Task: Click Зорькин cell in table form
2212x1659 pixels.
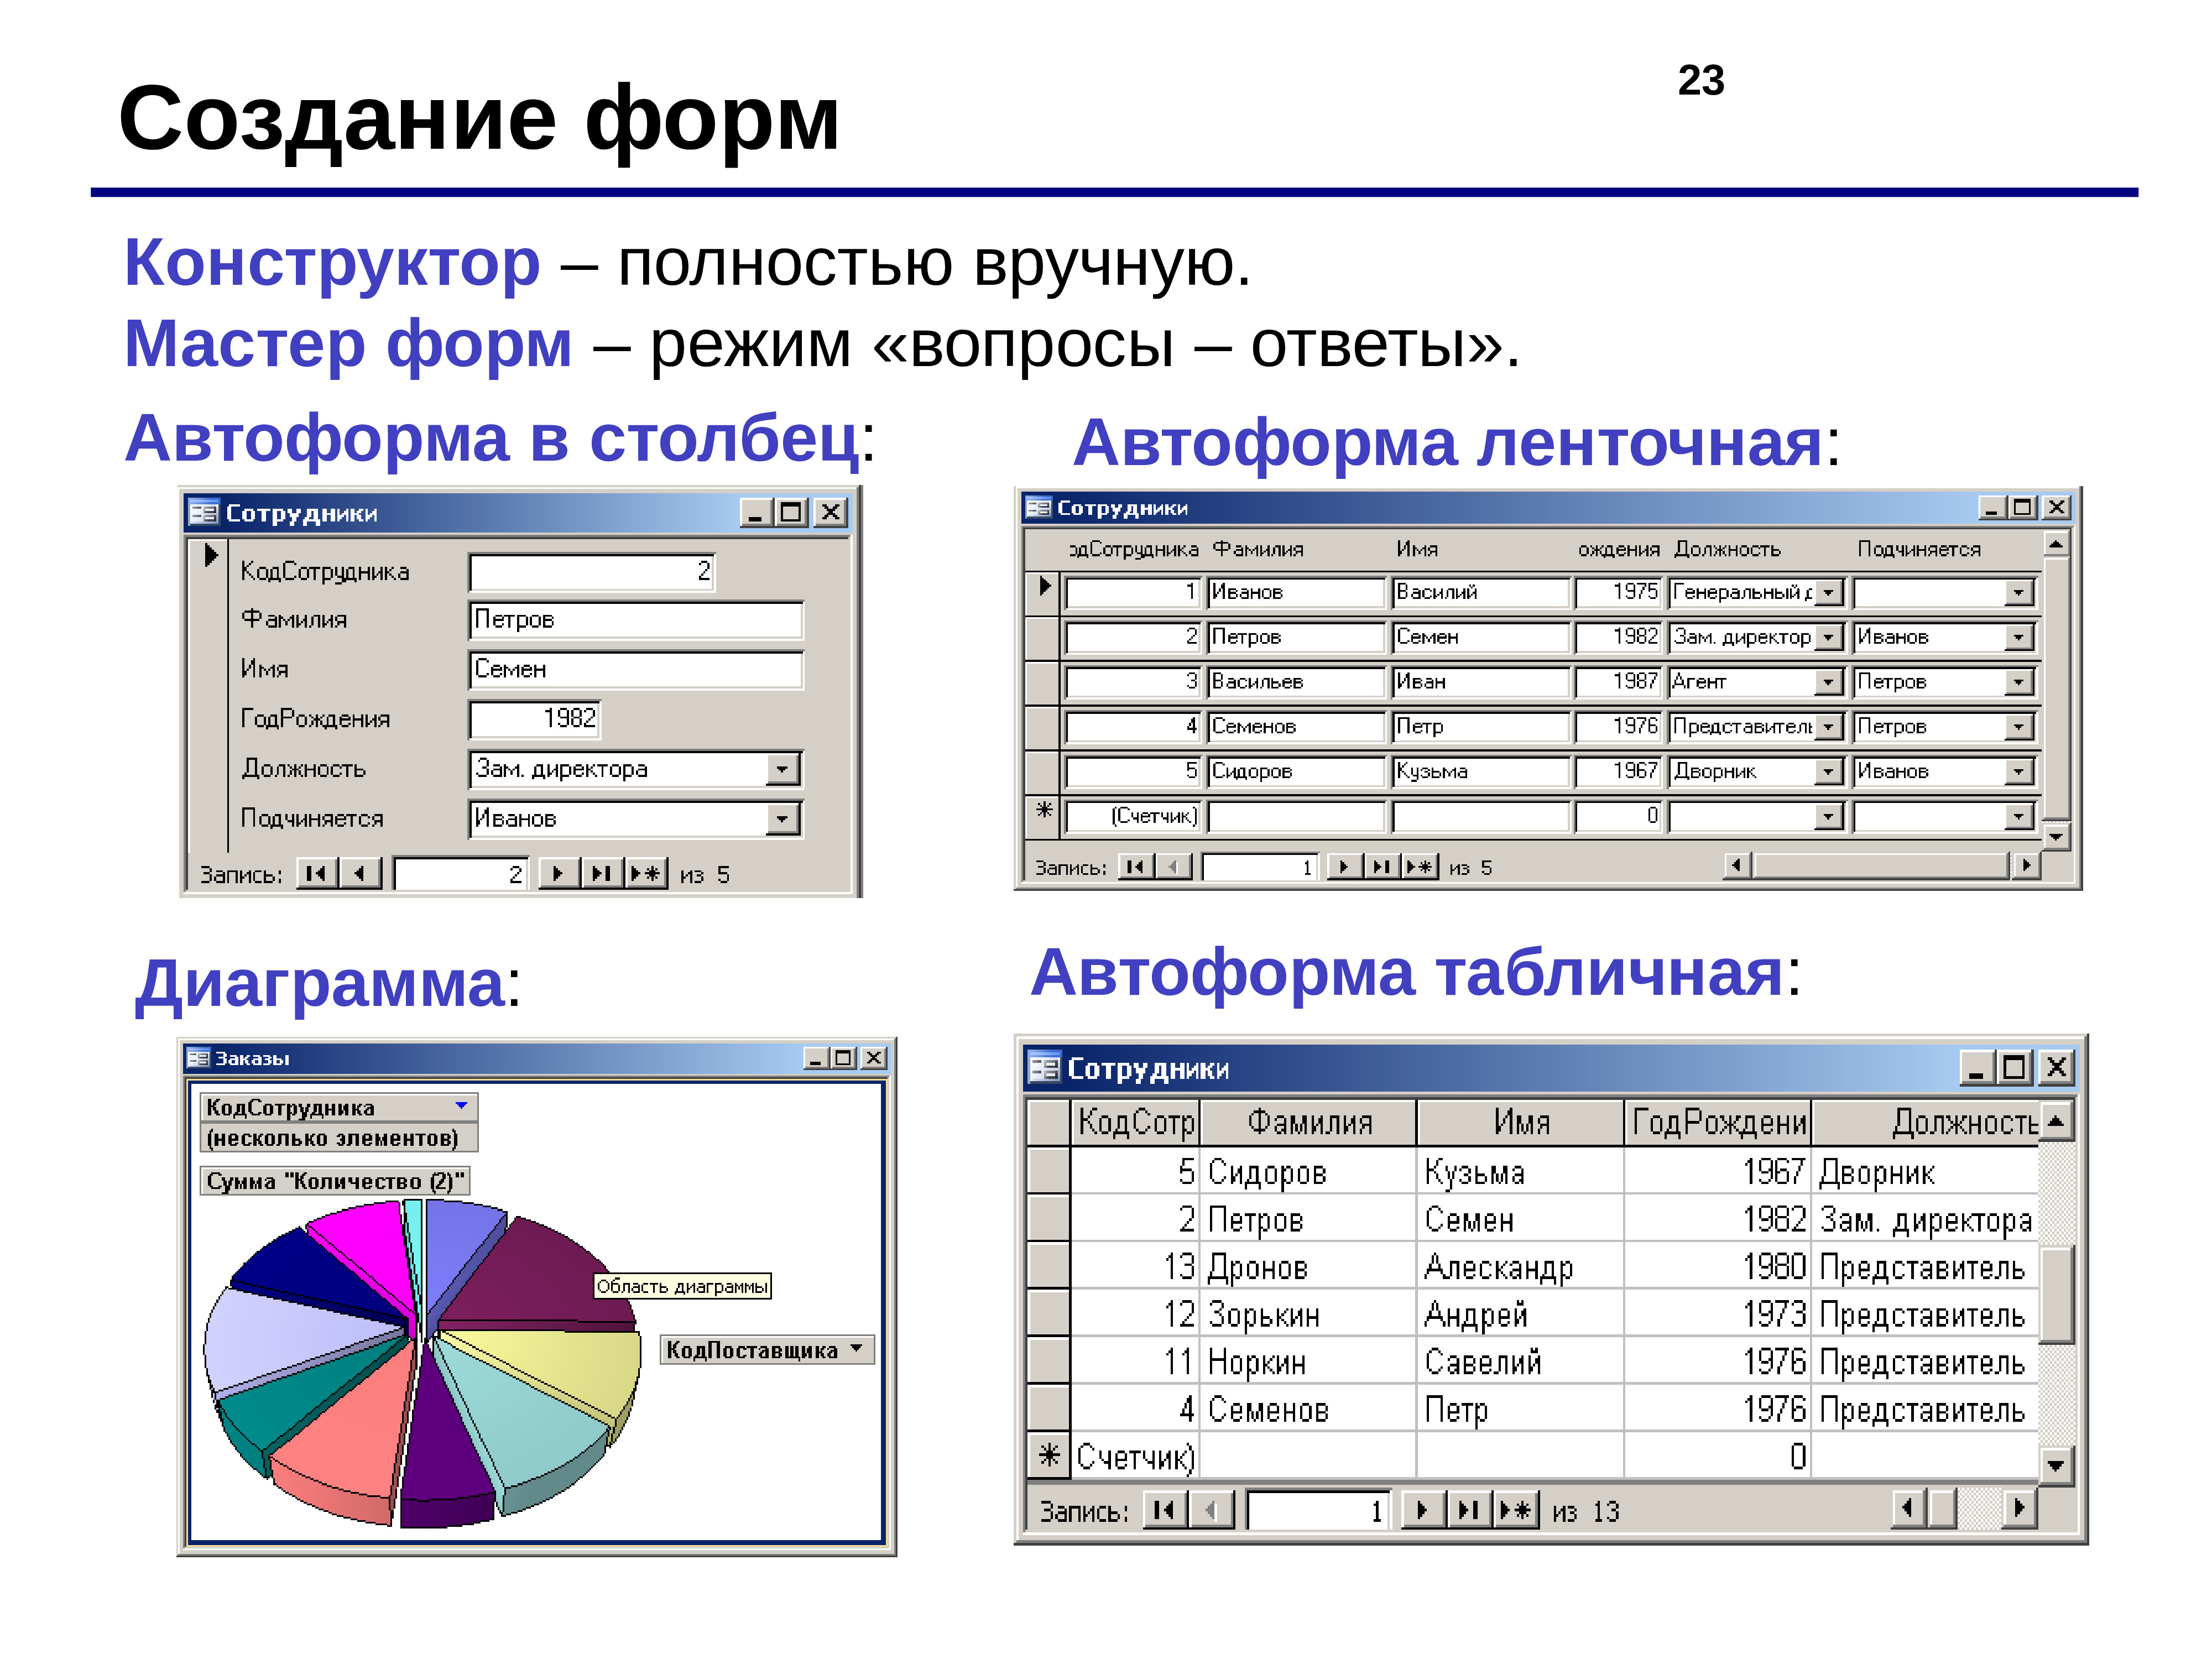Action: pyautogui.click(x=1308, y=1314)
